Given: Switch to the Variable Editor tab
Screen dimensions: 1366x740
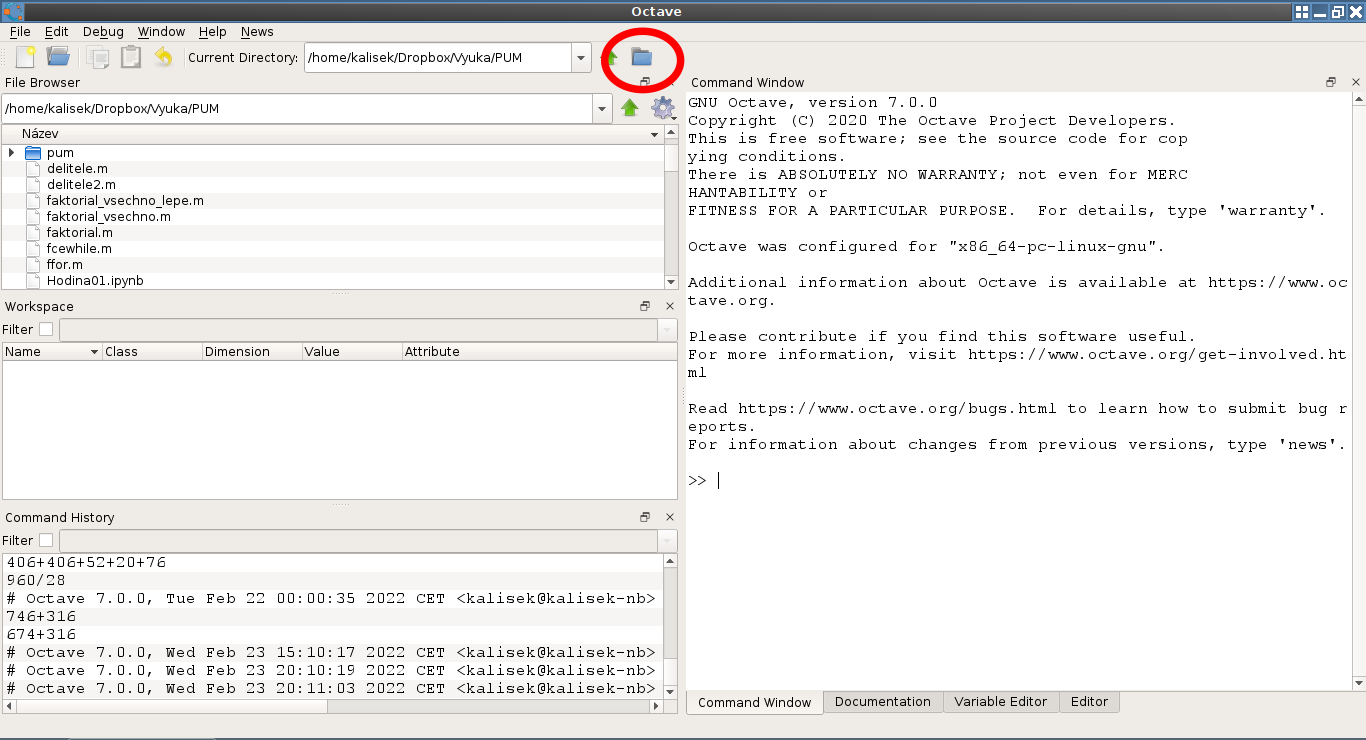Looking at the screenshot, I should (1000, 702).
